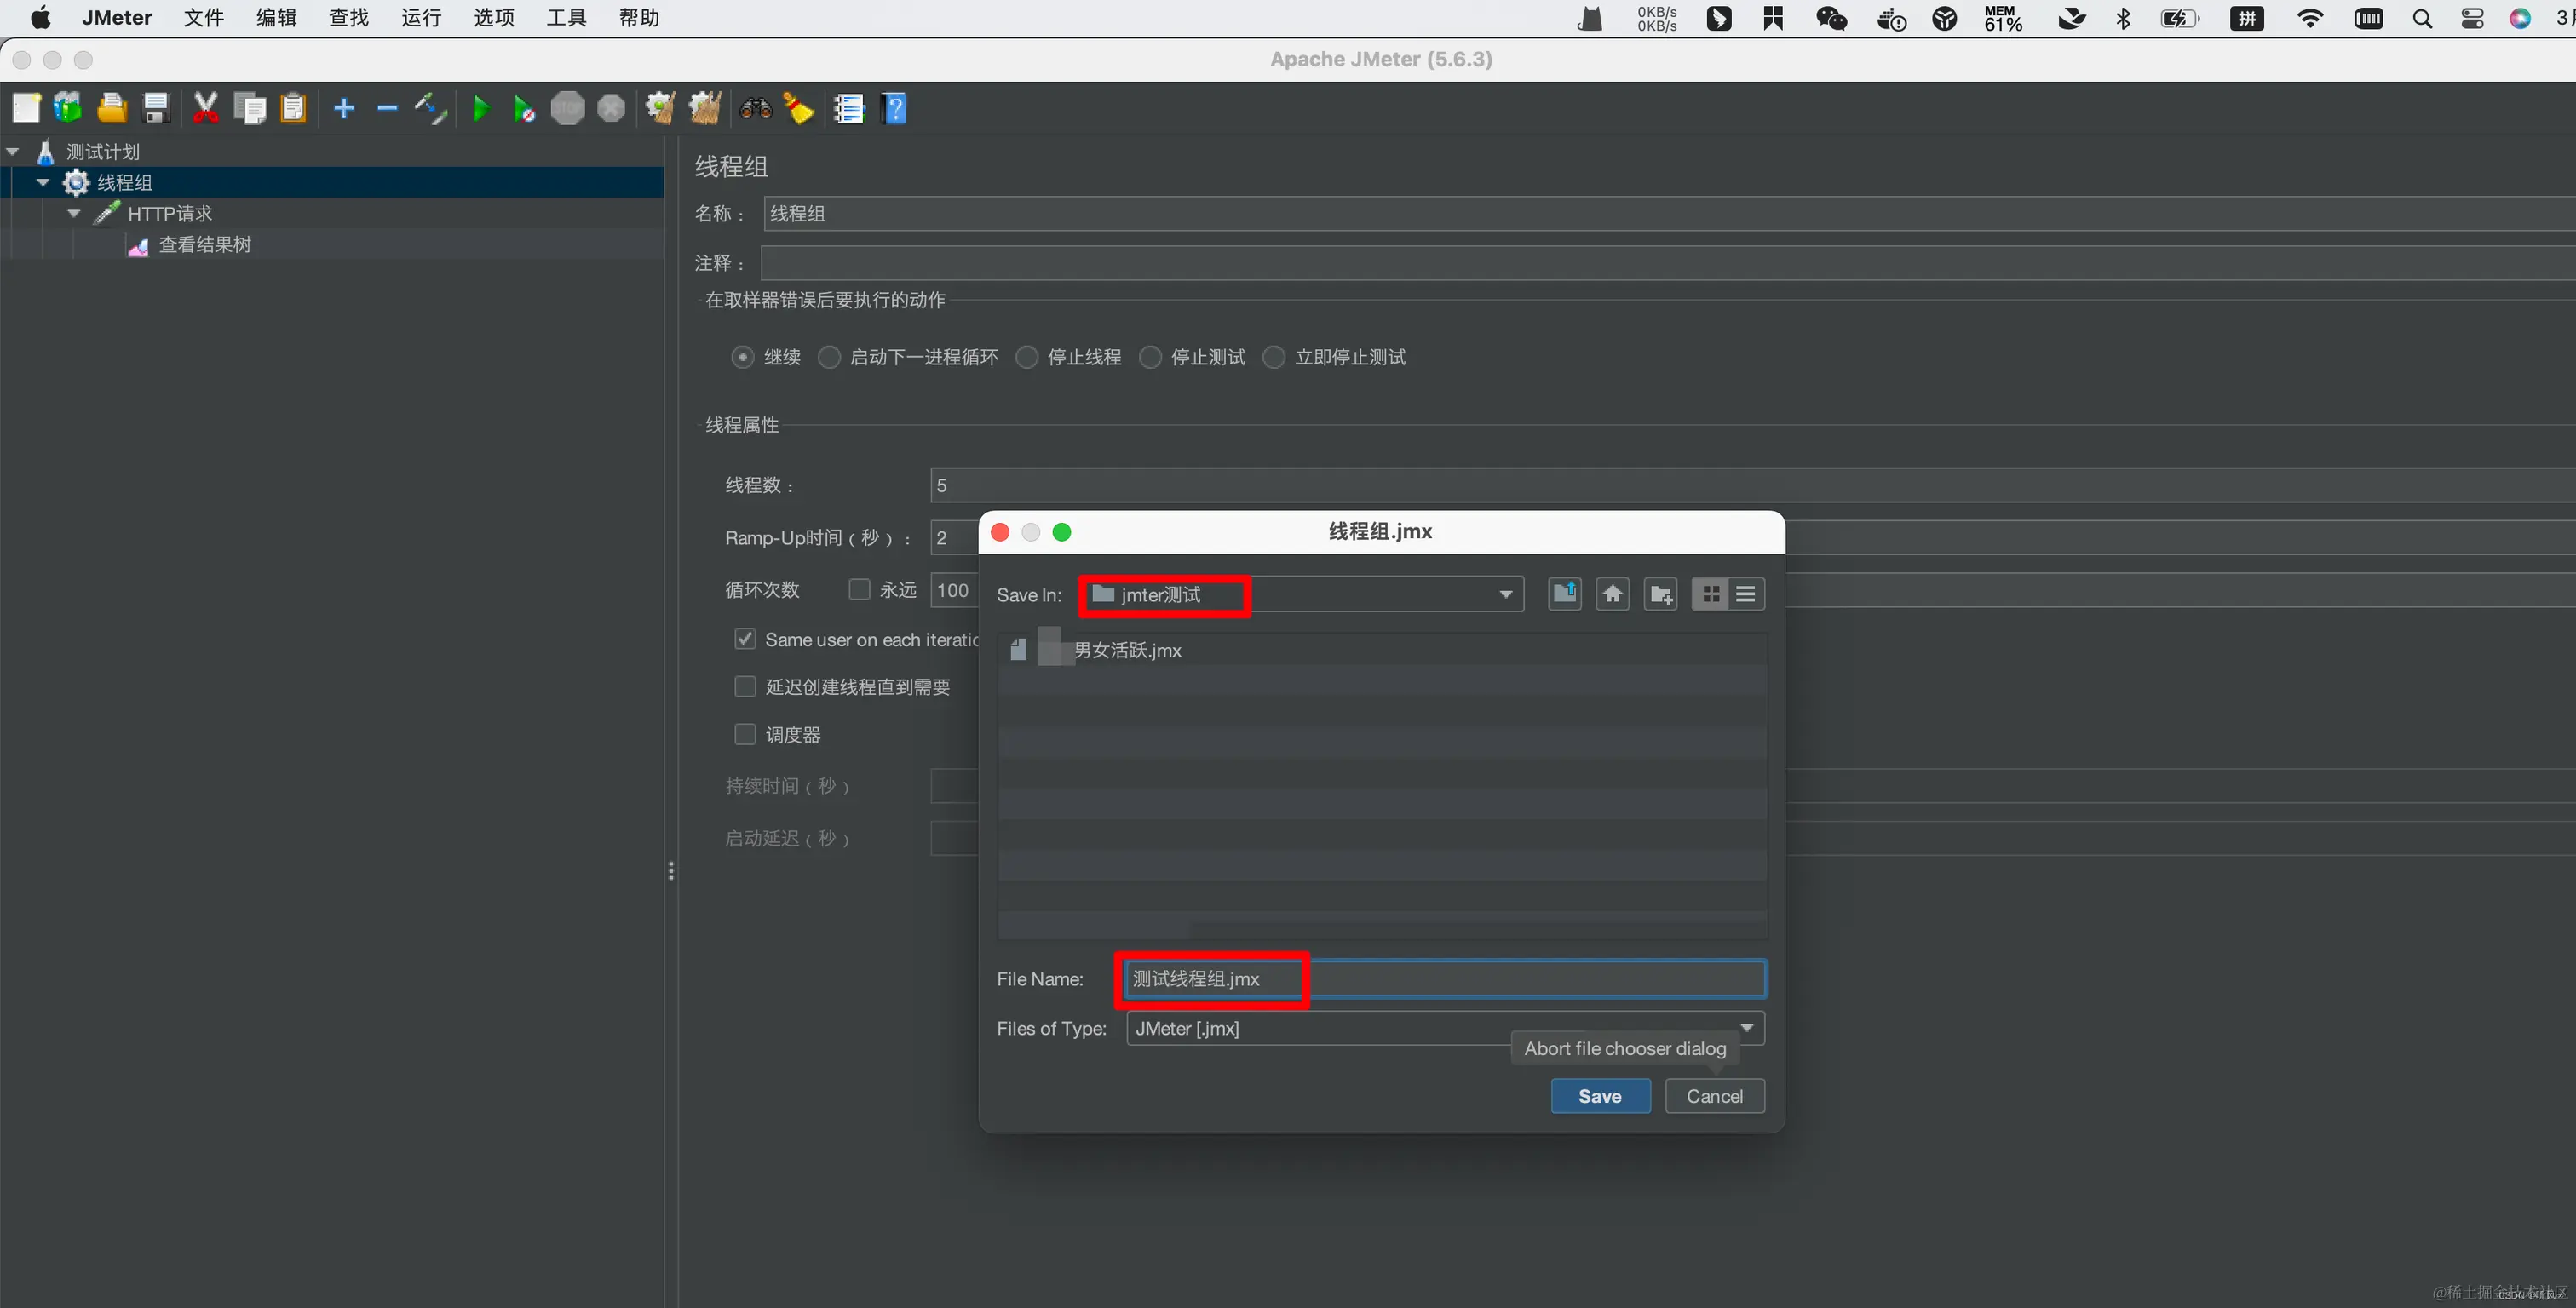Click the Toggle enable/disable icon
2576x1308 pixels.
(431, 108)
